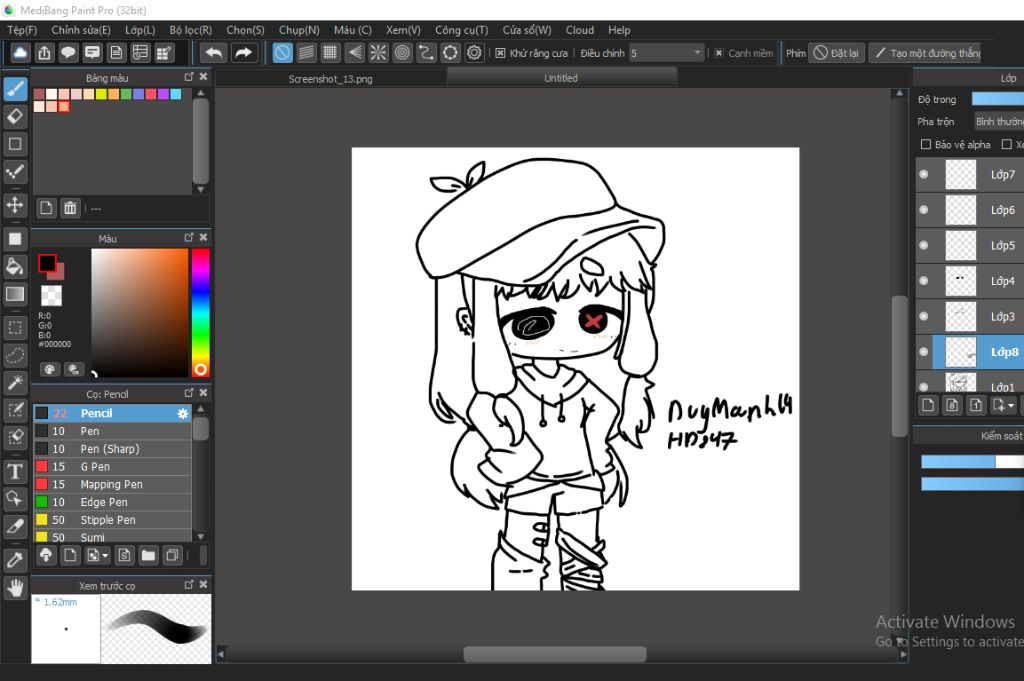The image size is (1024, 681).
Task: Click Tạo một đường thẳng button
Action: tap(927, 53)
